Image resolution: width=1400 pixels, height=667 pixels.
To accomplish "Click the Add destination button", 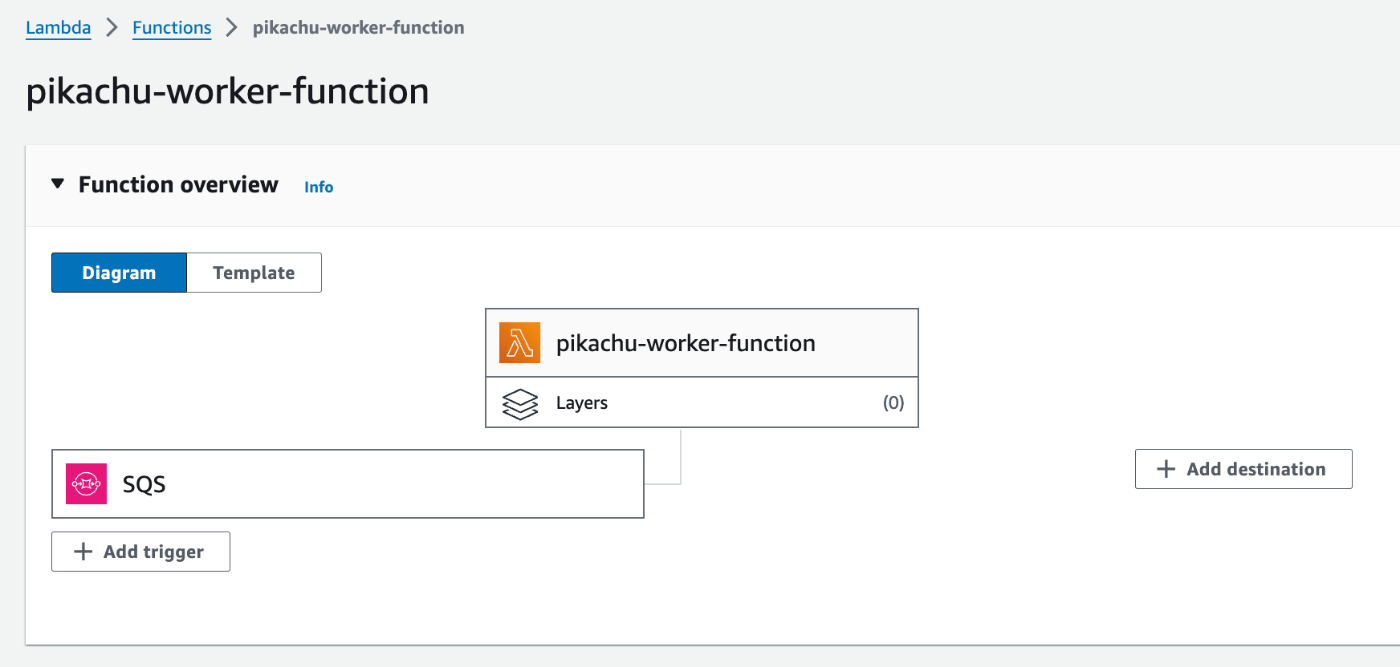I will pyautogui.click(x=1244, y=469).
